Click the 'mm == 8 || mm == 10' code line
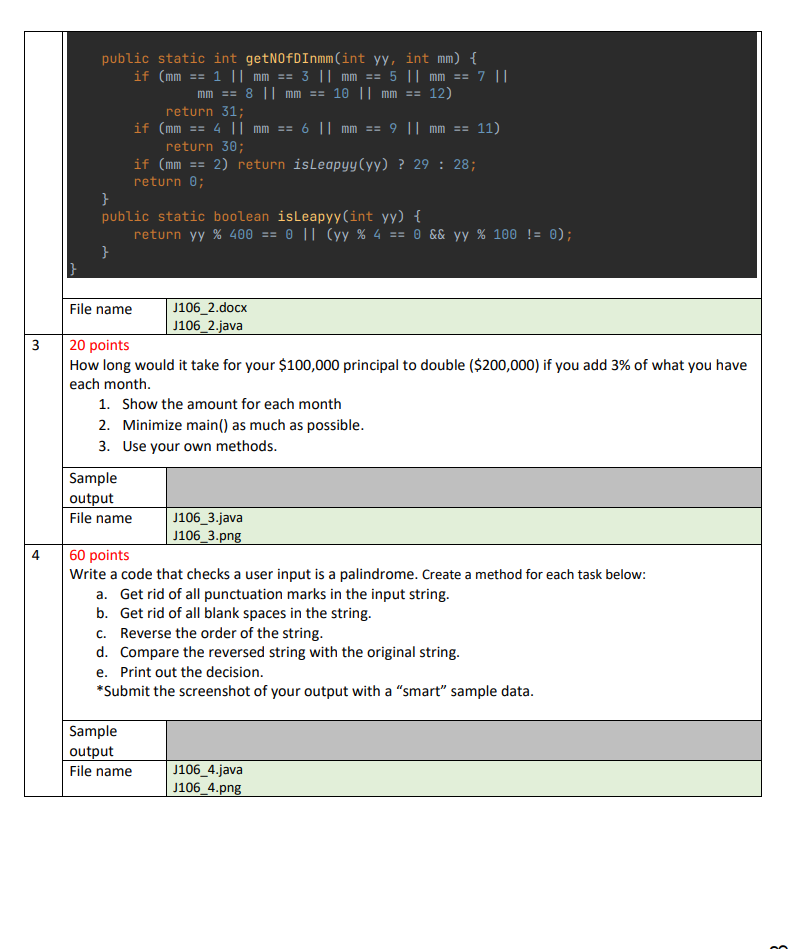This screenshot has height=949, width=797. 324,94
